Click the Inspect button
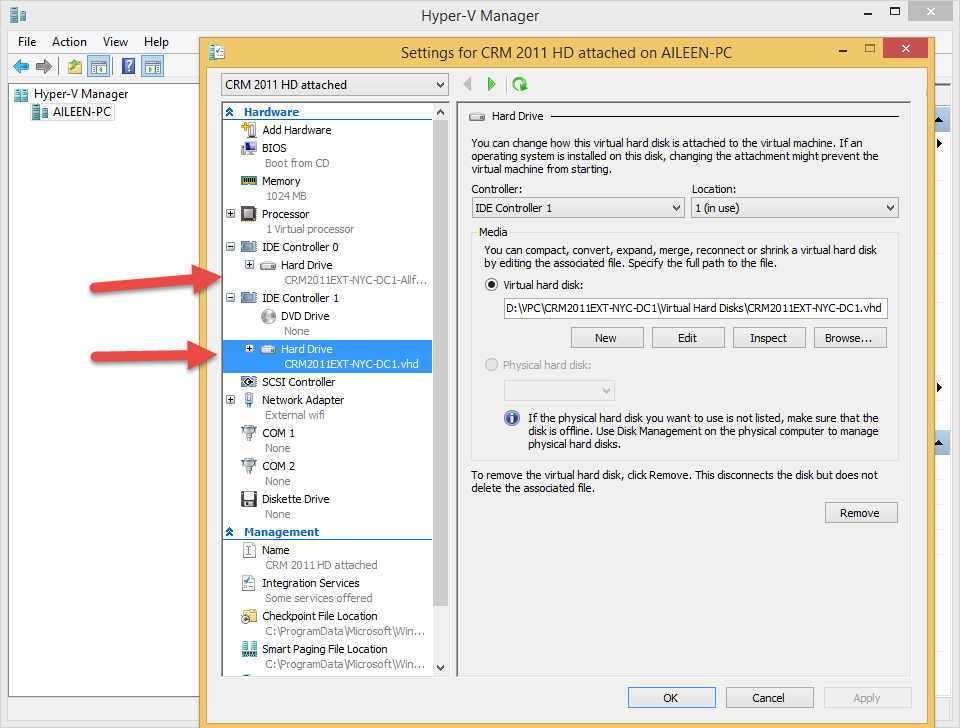Viewport: 960px width, 728px height. coord(768,338)
